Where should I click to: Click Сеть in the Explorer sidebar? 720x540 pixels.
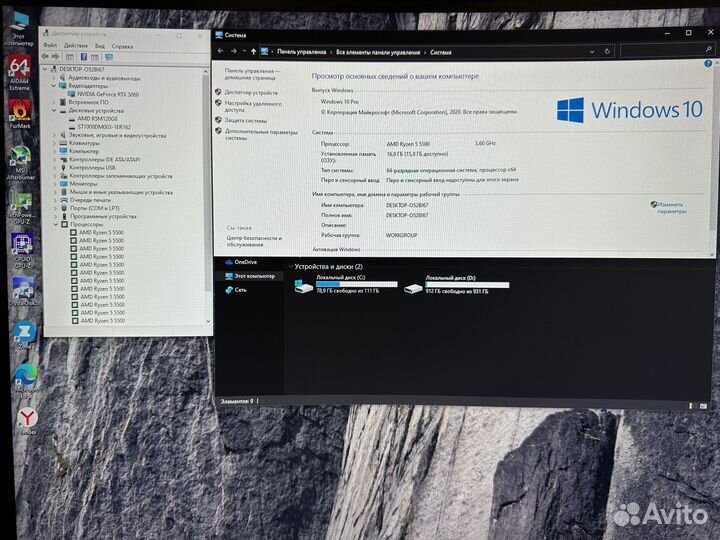pyautogui.click(x=236, y=290)
